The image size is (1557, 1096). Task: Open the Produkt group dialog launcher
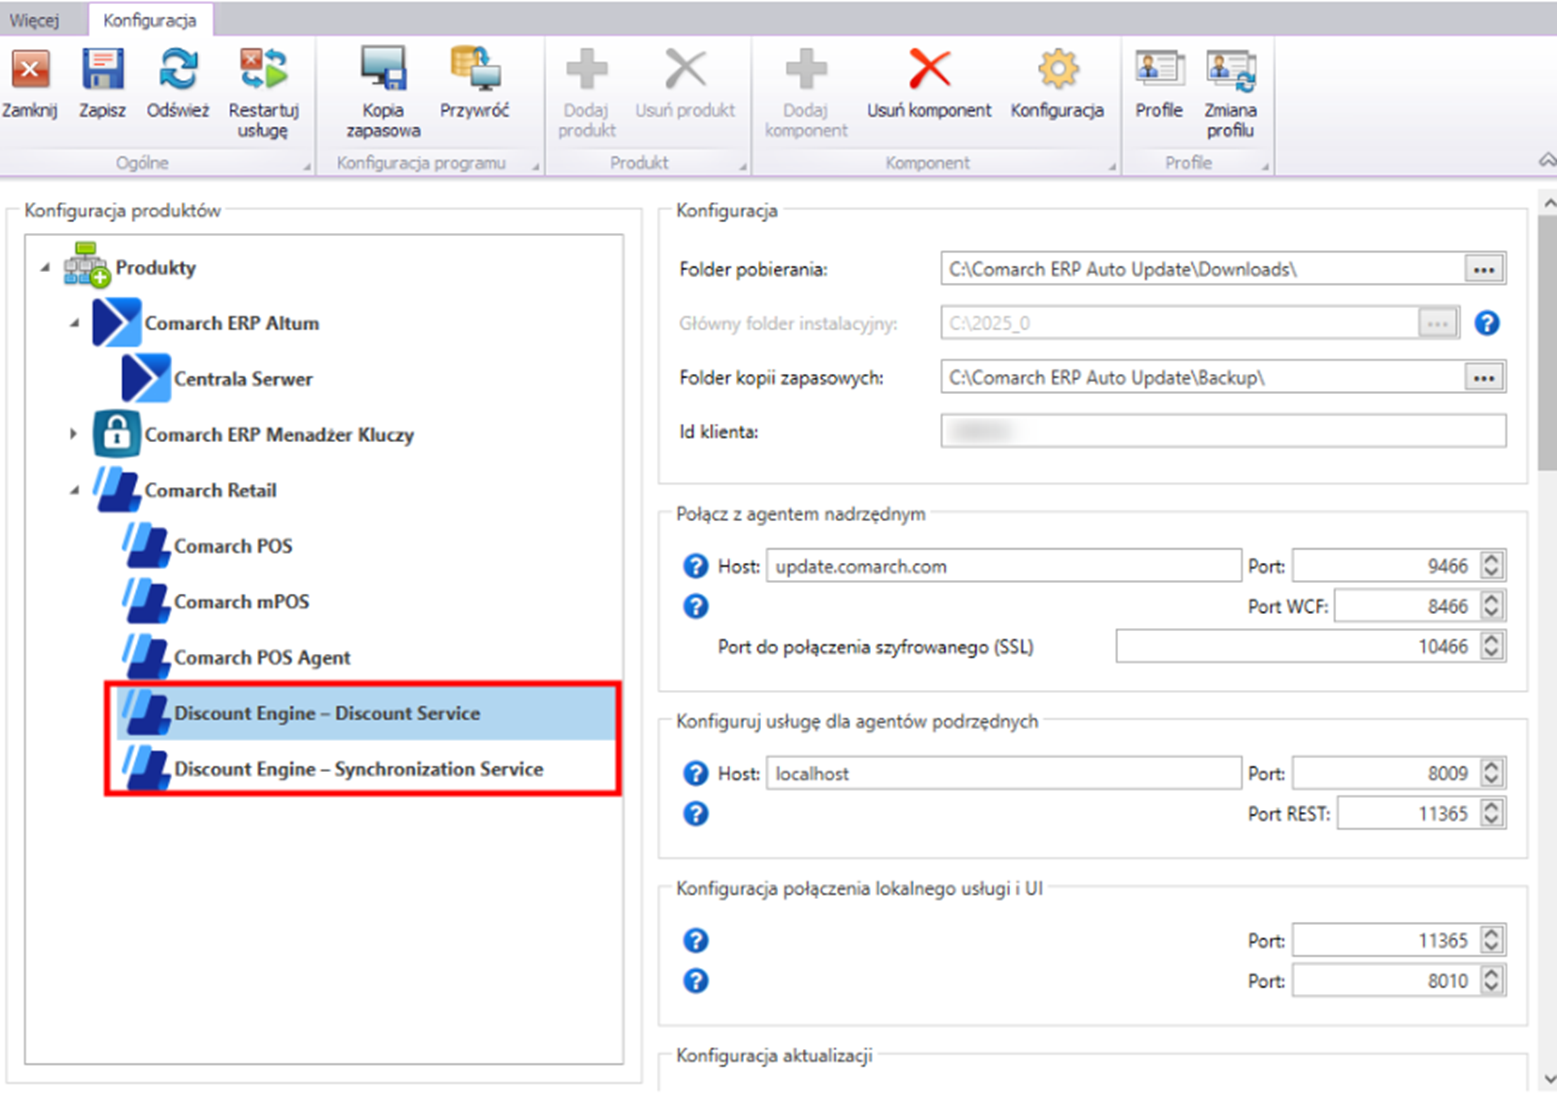click(x=743, y=166)
